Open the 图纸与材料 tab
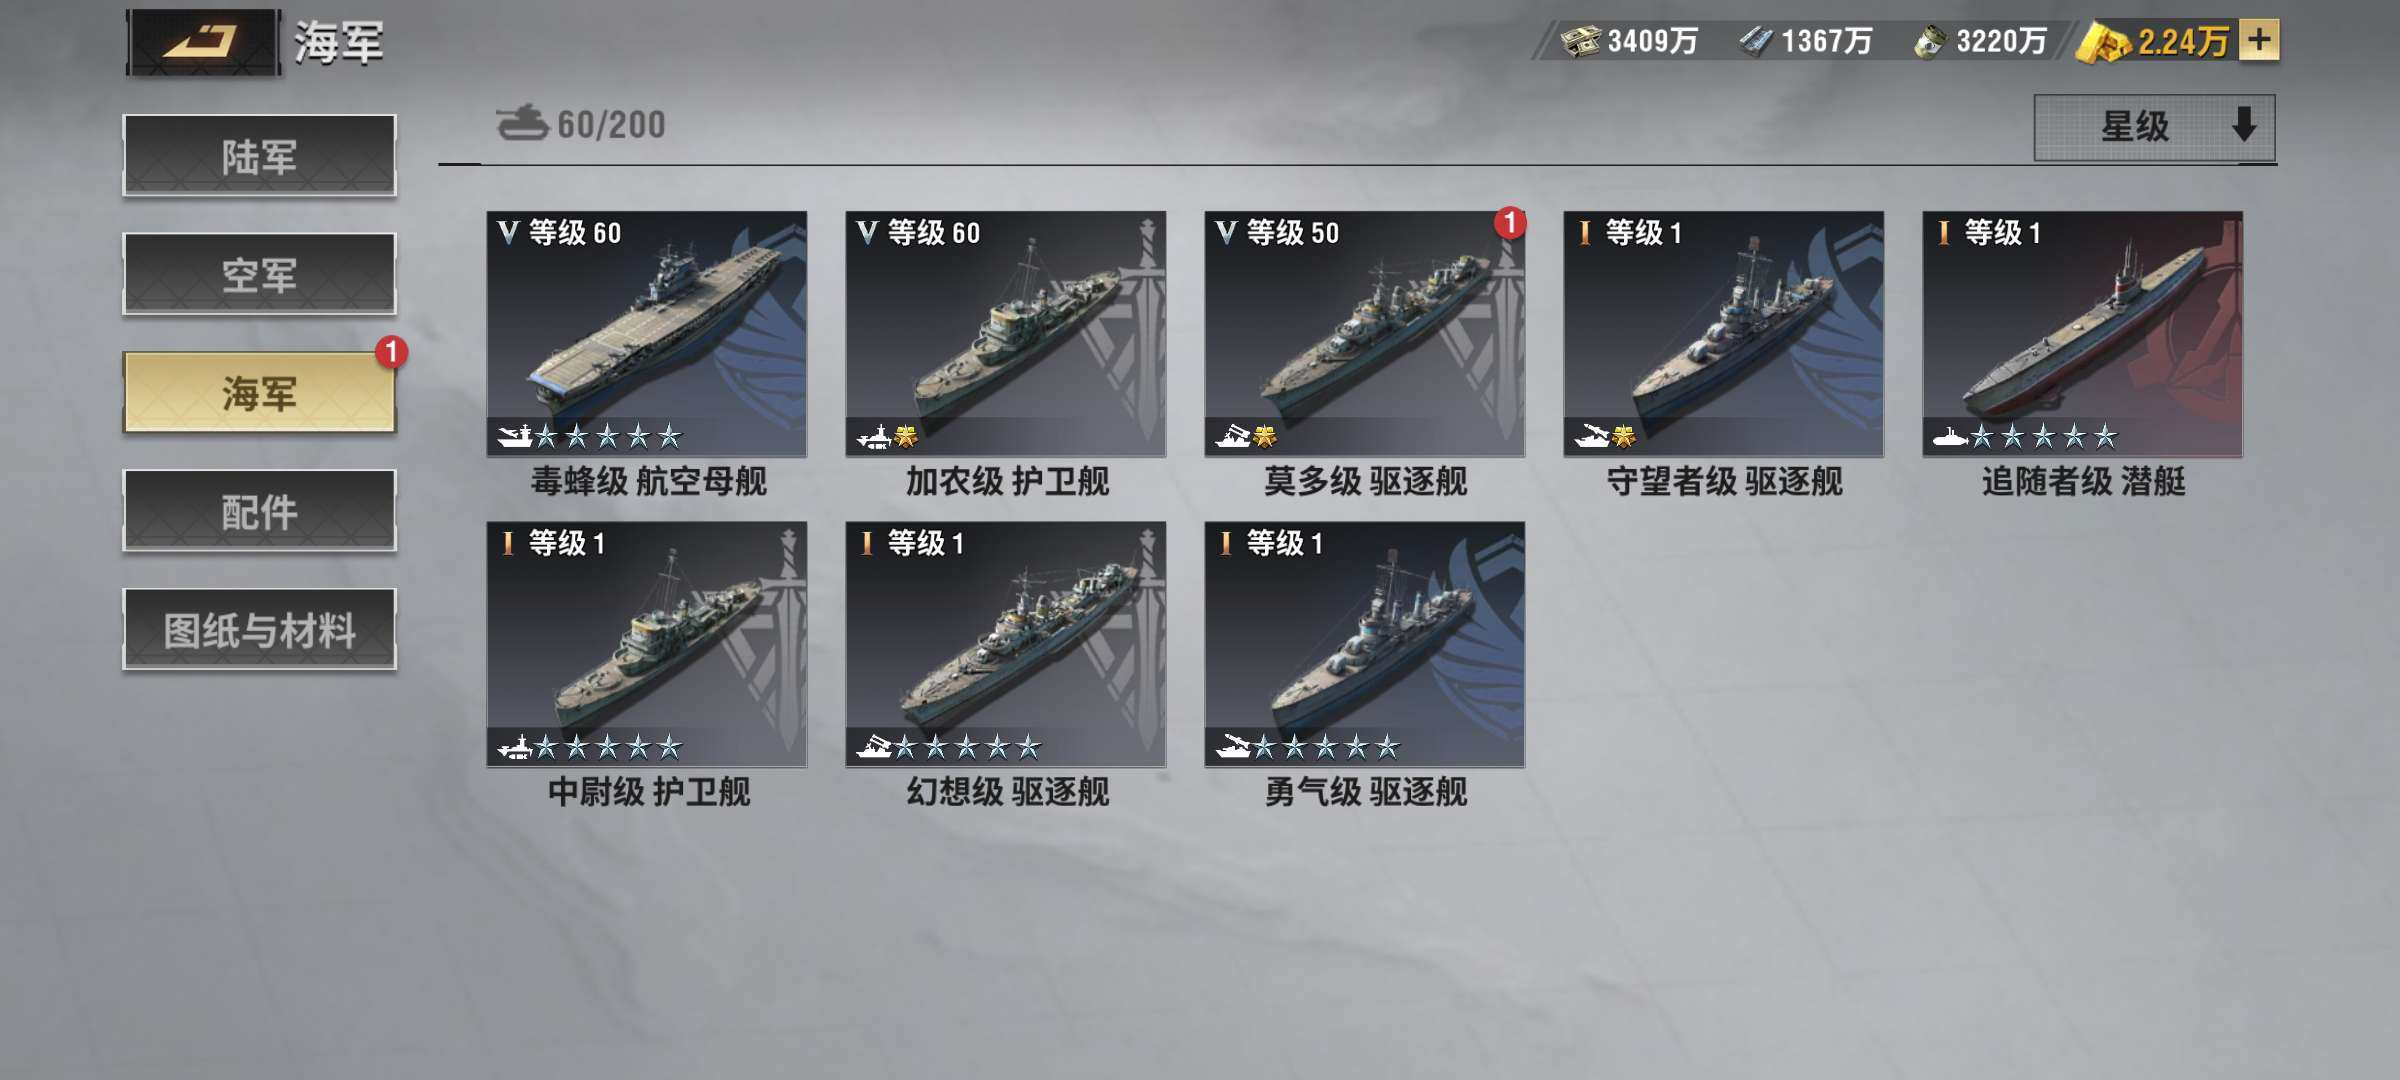 pos(259,630)
